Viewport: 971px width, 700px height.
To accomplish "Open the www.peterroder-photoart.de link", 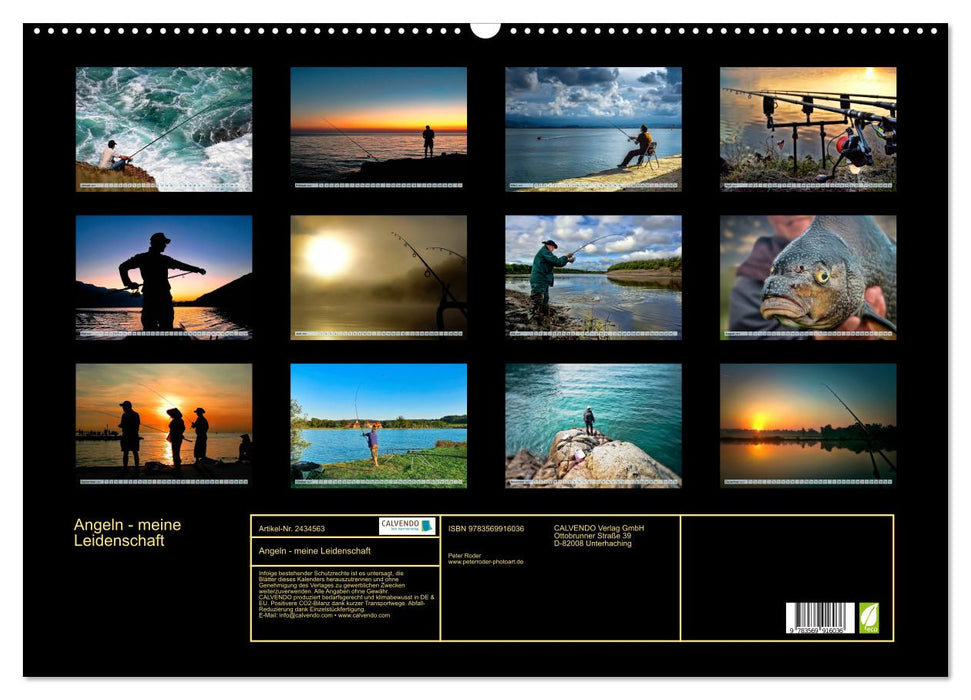I will point(486,562).
